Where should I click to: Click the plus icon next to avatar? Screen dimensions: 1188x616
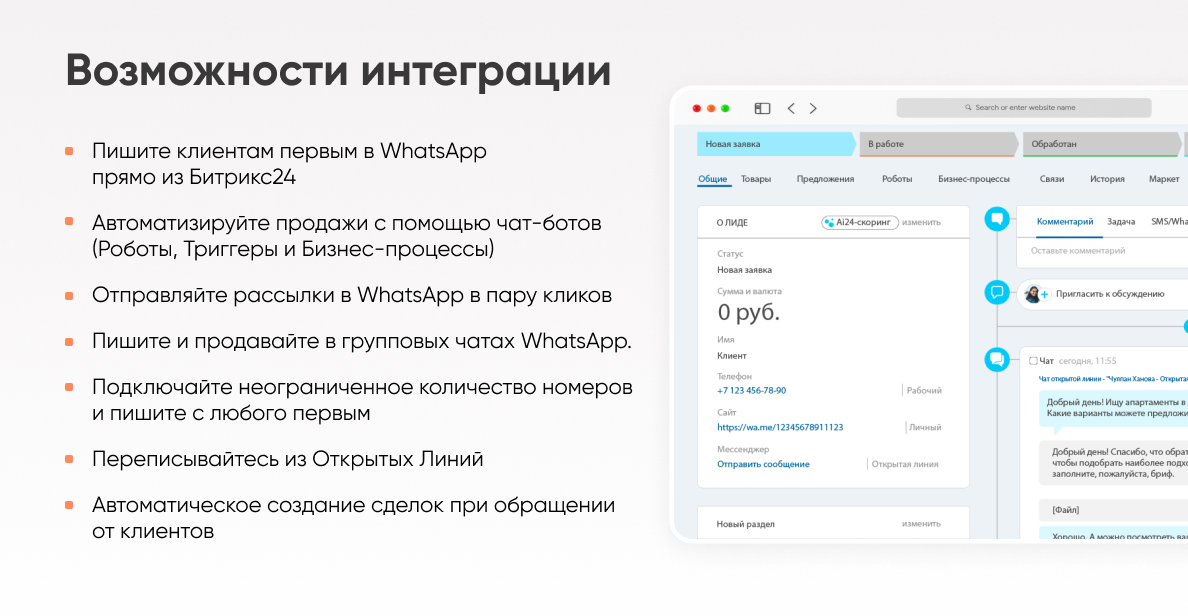click(x=1044, y=295)
